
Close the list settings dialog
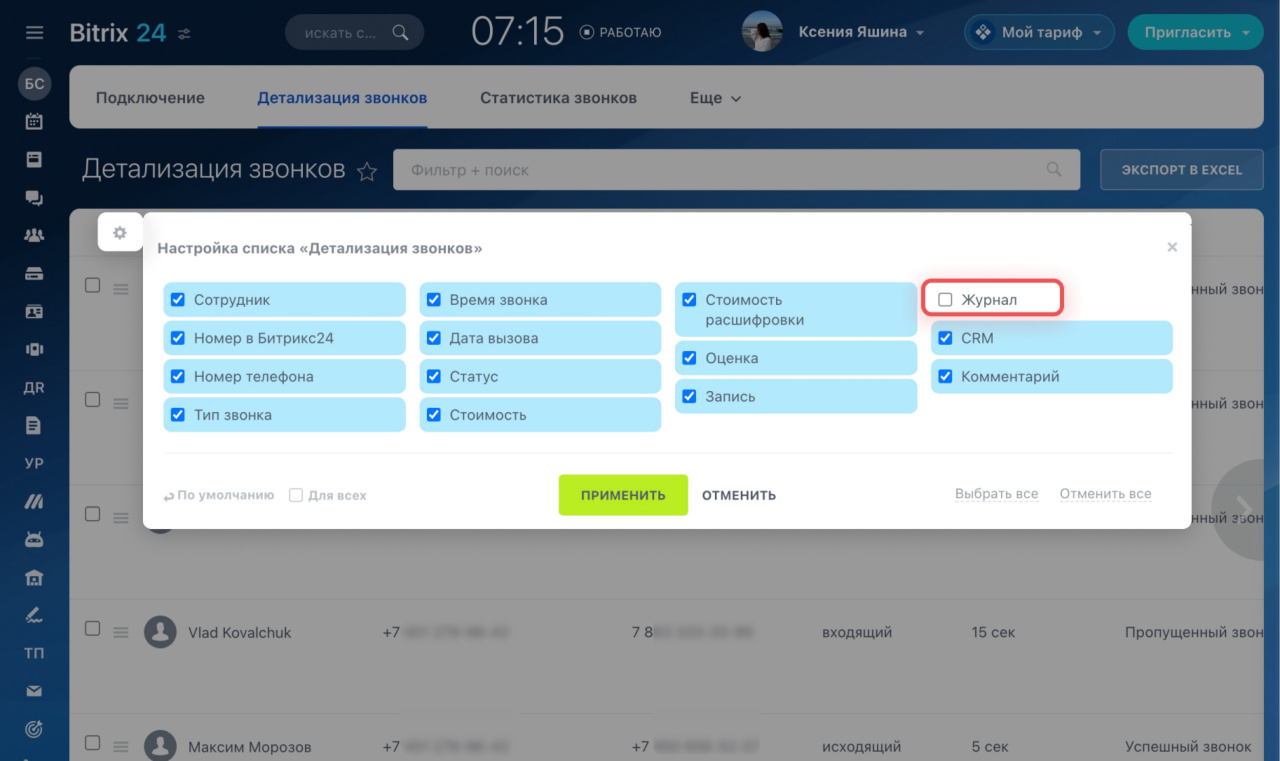(1172, 247)
